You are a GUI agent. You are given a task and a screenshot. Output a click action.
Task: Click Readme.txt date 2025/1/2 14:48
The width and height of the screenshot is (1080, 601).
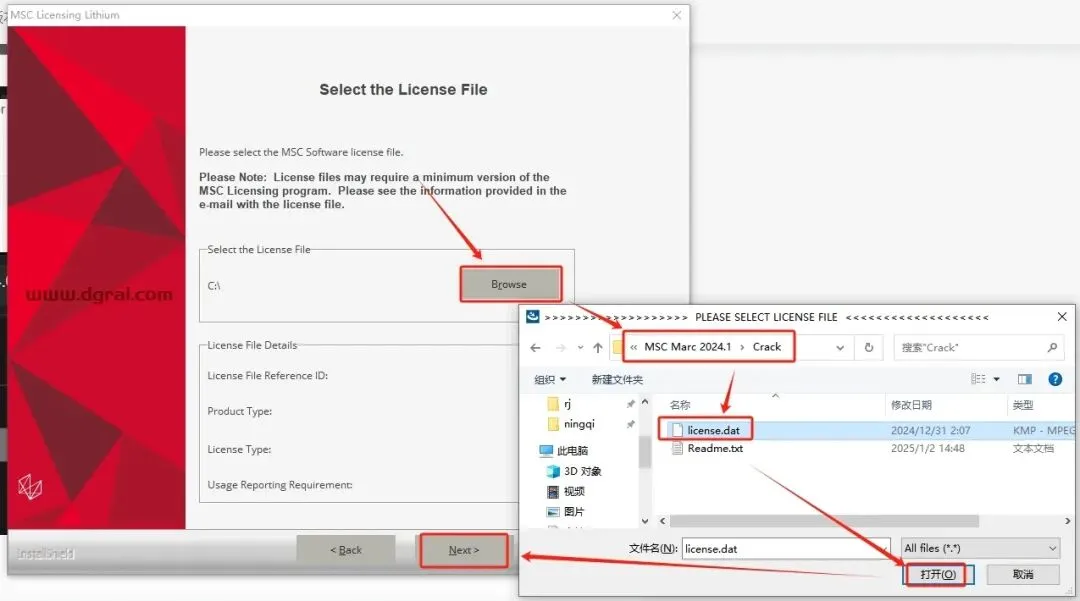tap(927, 448)
